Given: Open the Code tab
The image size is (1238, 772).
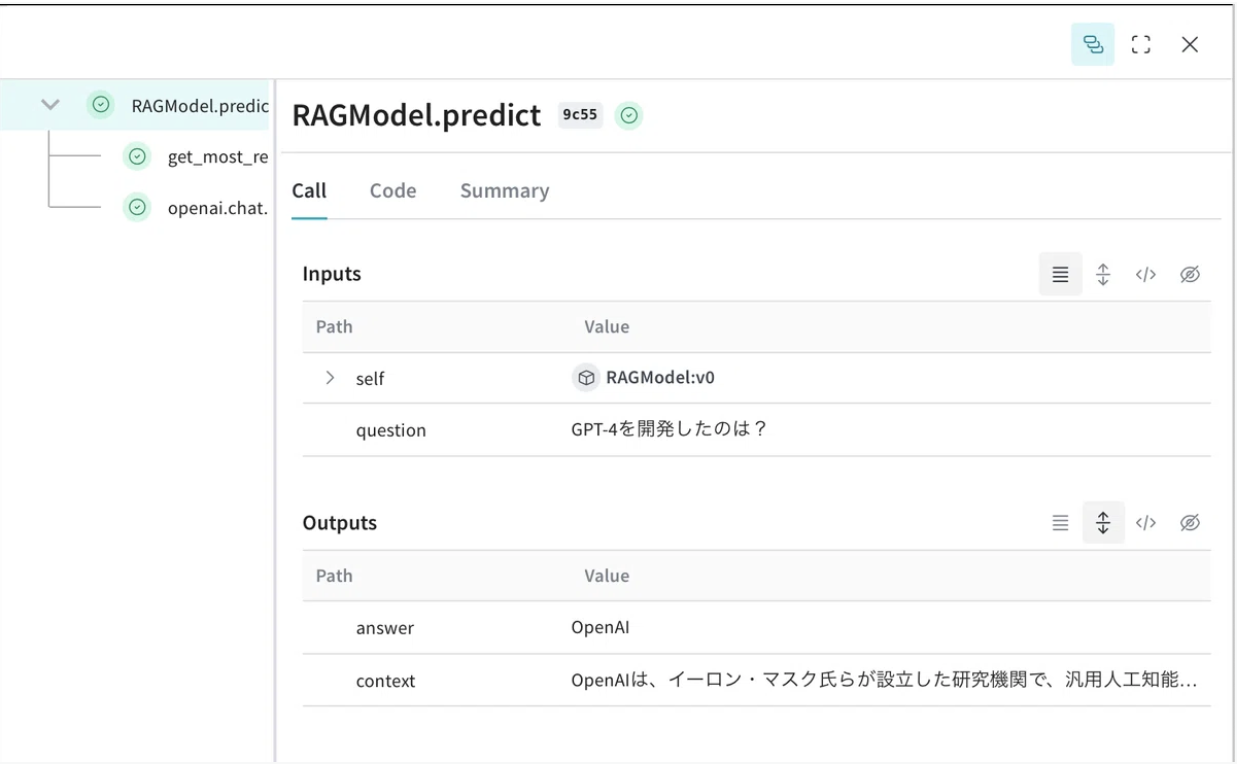Looking at the screenshot, I should (393, 191).
